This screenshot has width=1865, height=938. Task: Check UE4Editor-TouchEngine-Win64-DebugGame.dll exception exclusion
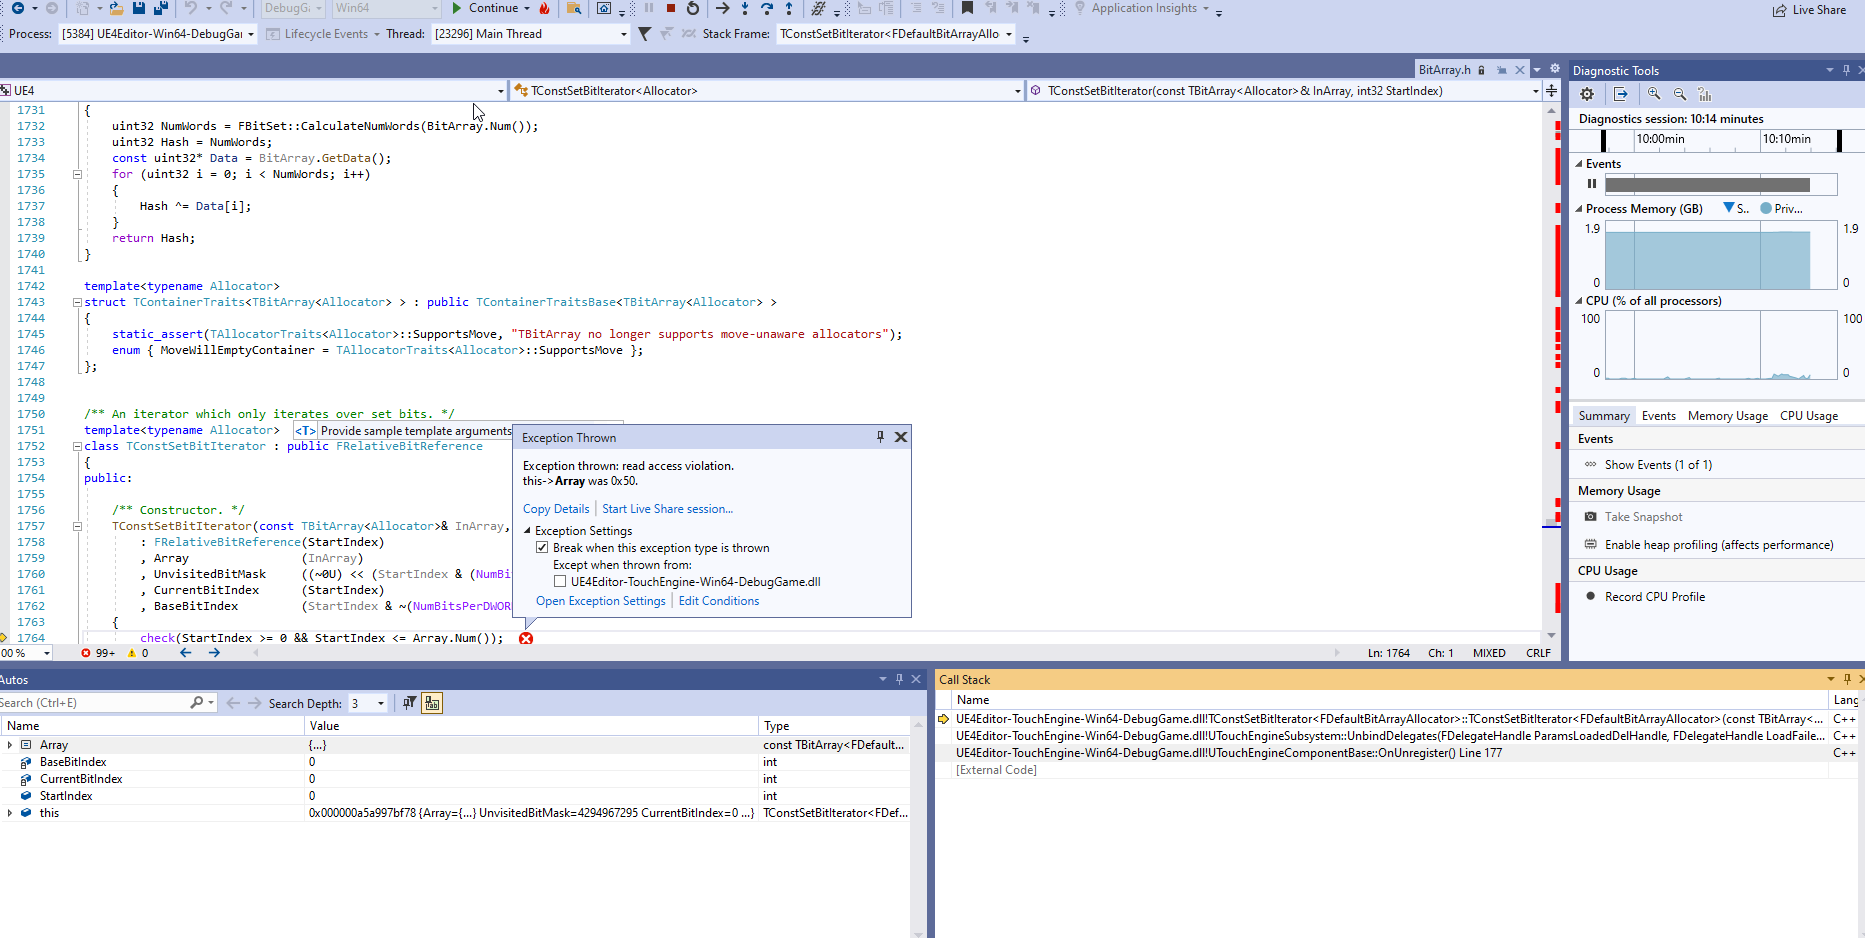pos(560,582)
